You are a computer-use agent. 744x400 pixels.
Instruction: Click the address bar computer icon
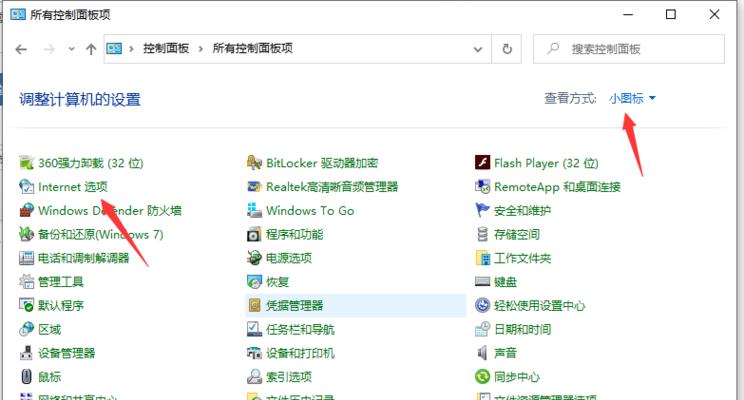tap(114, 48)
